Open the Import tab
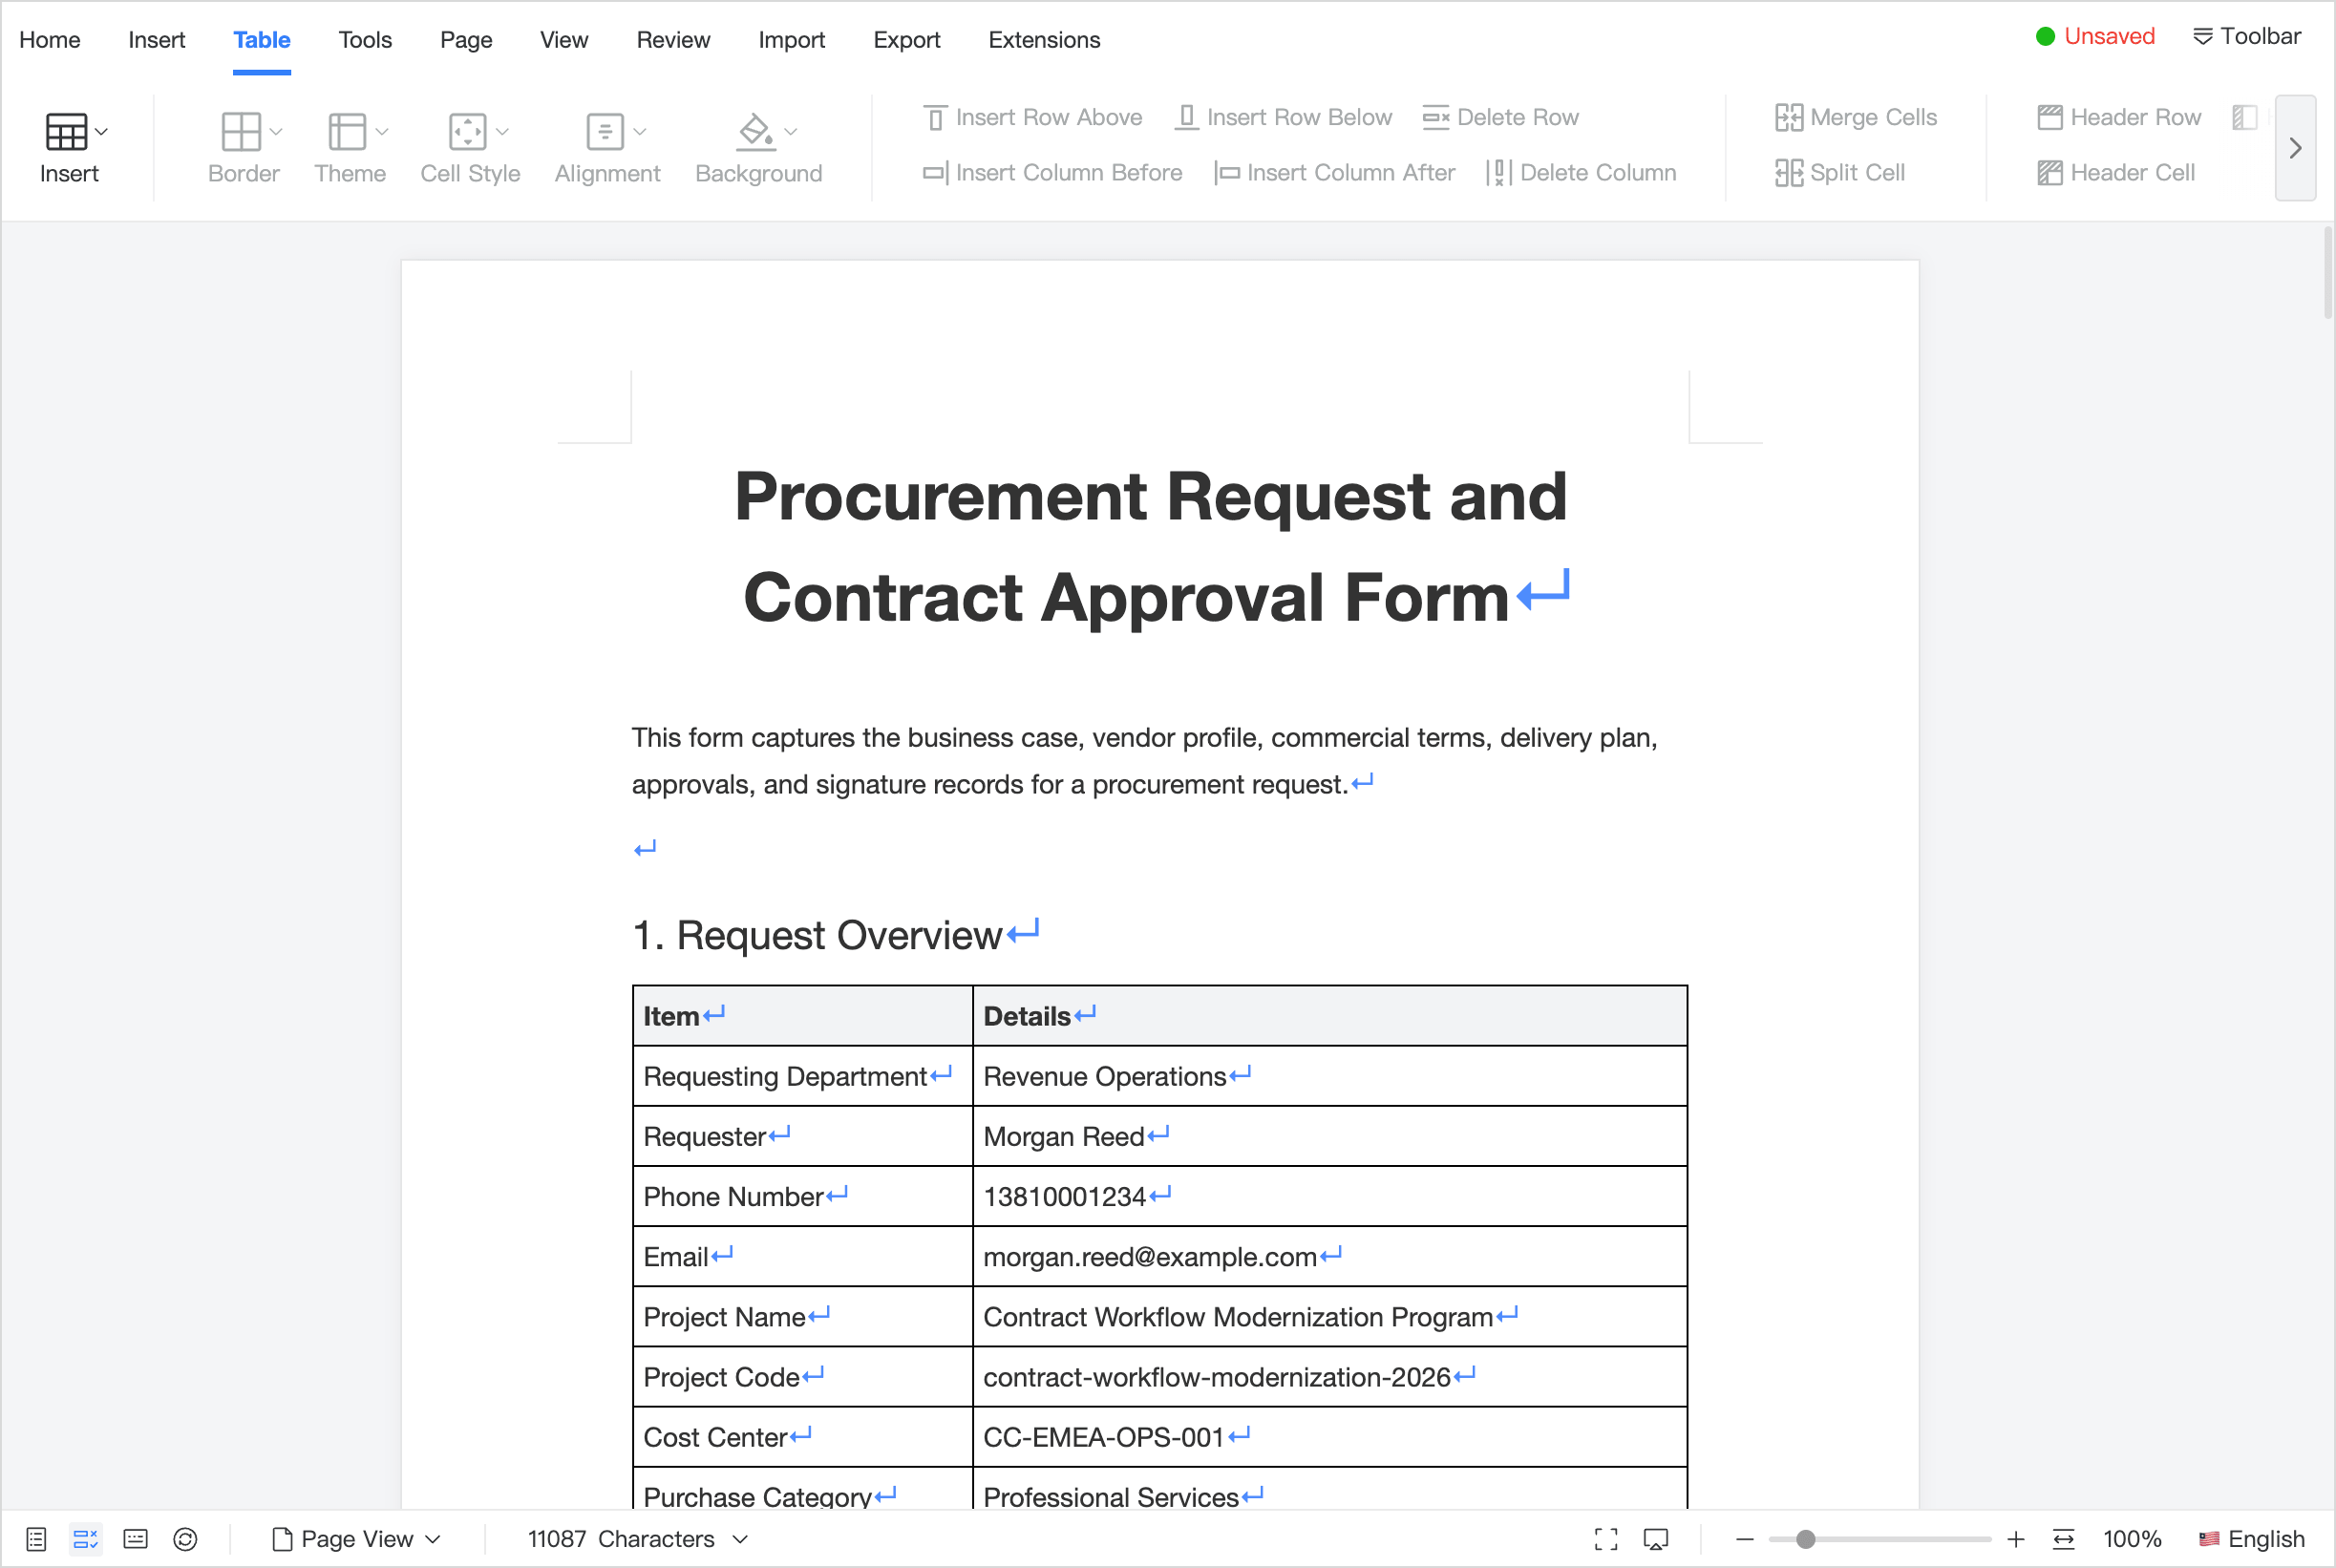The width and height of the screenshot is (2336, 1568). (791, 40)
